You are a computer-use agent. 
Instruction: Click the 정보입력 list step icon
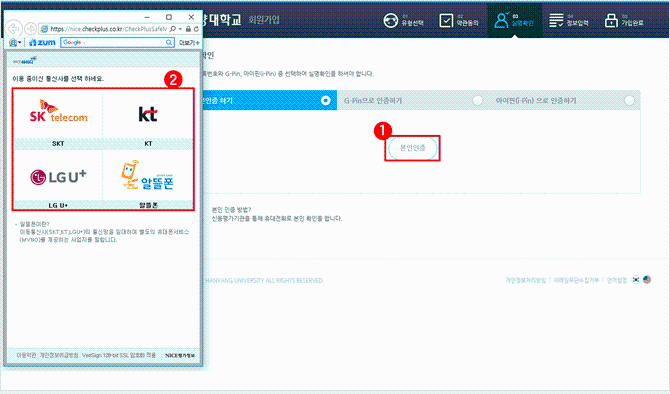(x=556, y=20)
